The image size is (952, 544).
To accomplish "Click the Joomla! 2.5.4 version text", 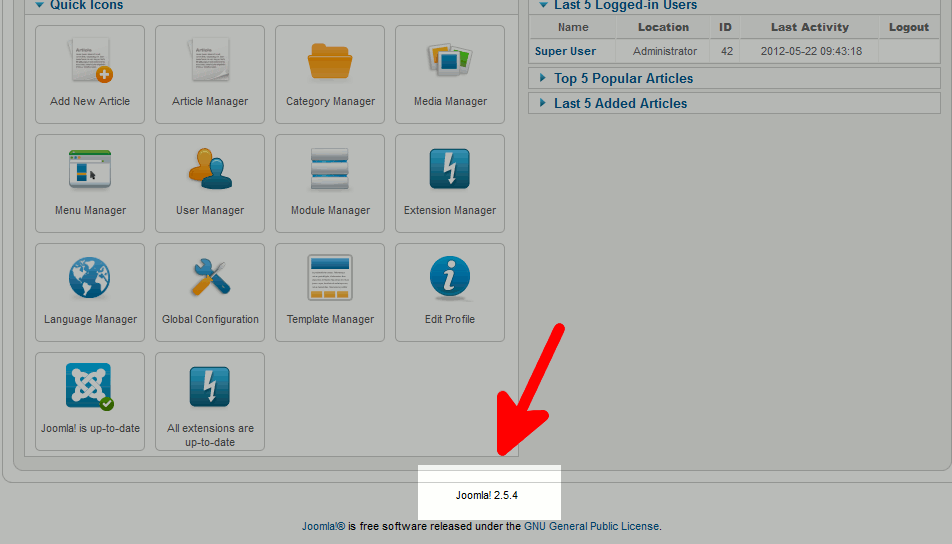I will click(487, 495).
